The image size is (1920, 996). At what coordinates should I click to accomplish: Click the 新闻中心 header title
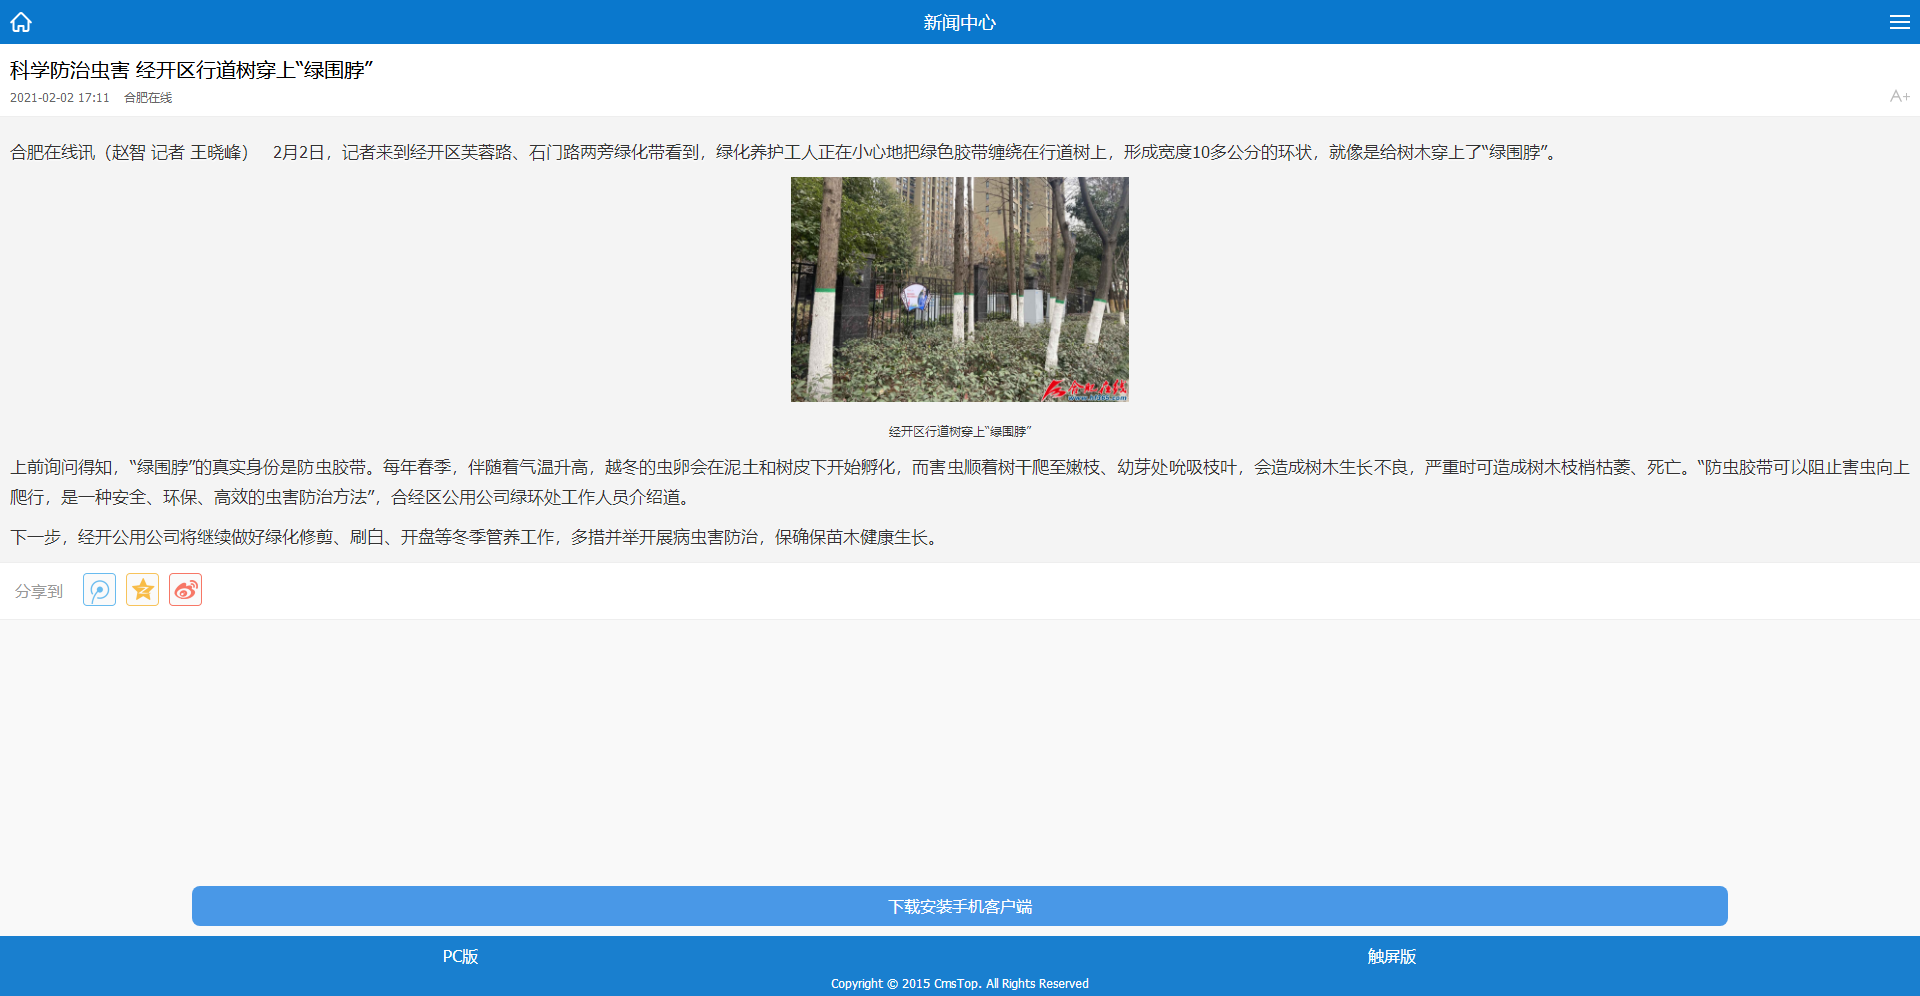(960, 22)
